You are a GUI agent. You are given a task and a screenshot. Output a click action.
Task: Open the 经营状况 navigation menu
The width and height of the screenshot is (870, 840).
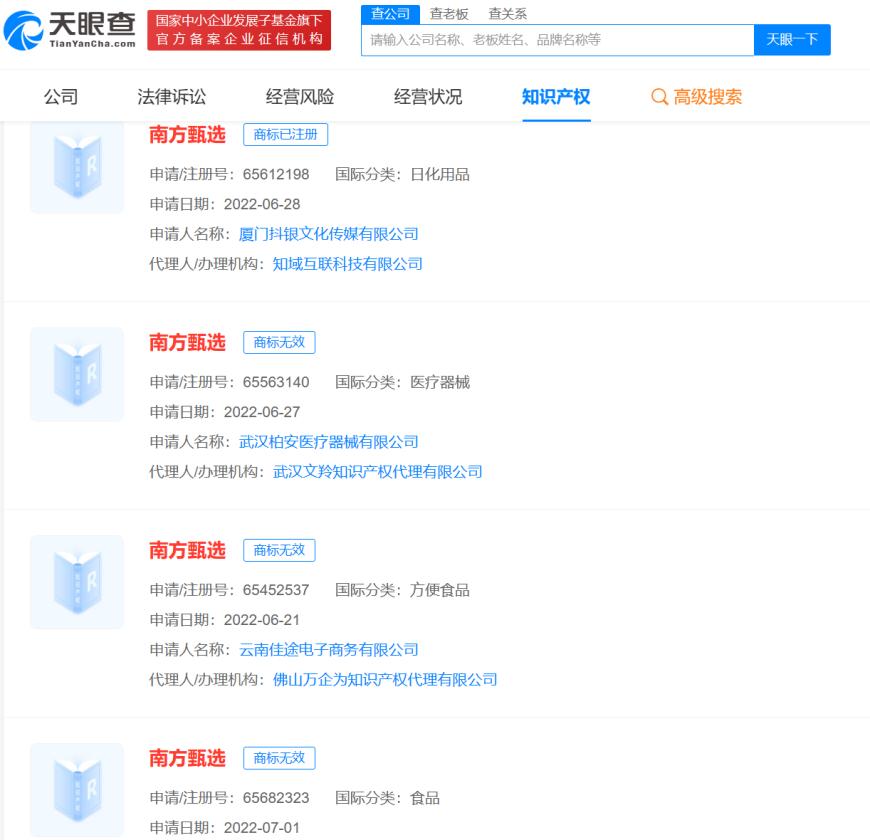428,97
